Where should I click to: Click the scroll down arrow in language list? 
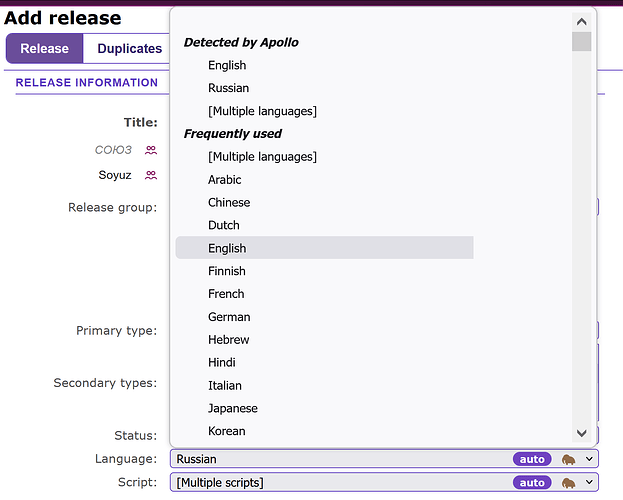[x=581, y=433]
